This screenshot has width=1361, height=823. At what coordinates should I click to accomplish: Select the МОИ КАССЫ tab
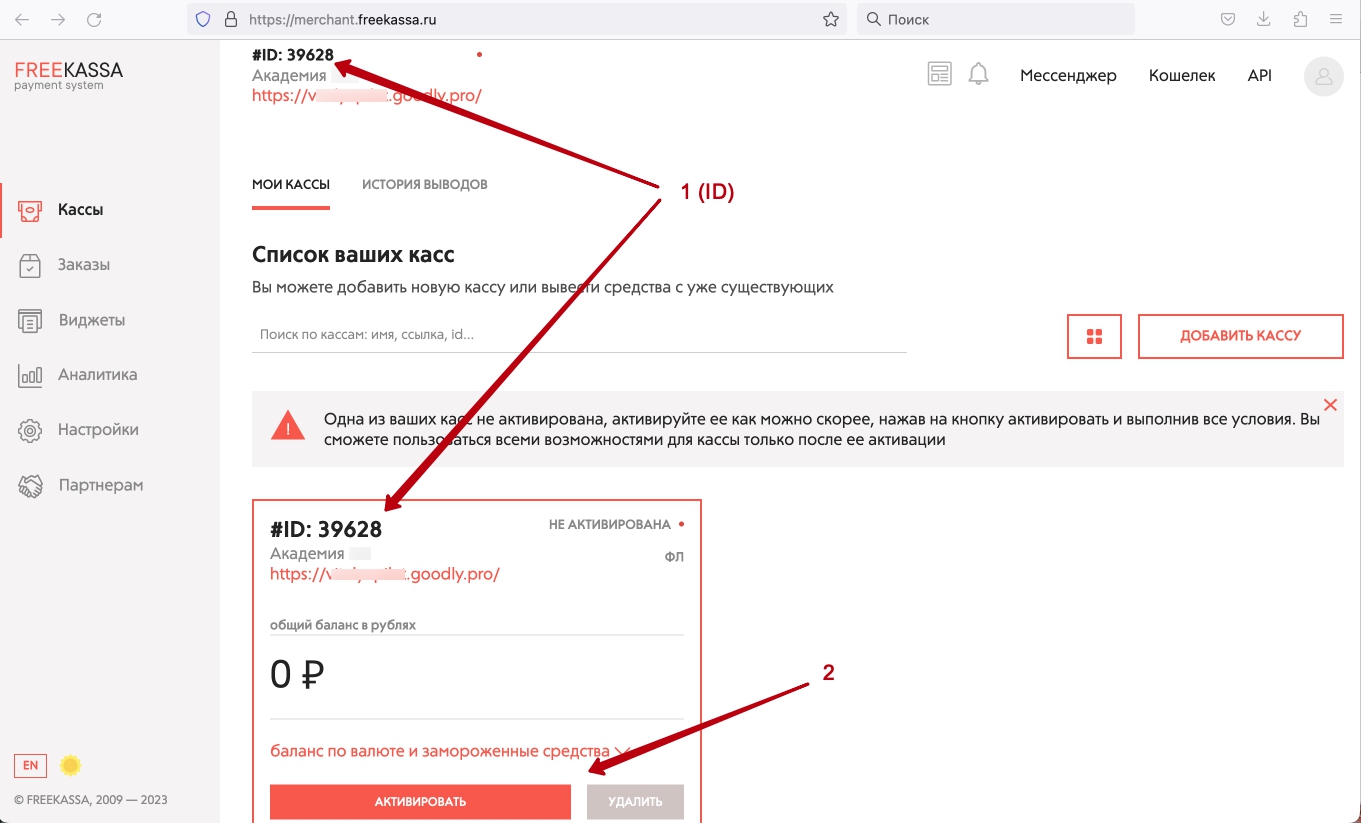(x=291, y=185)
